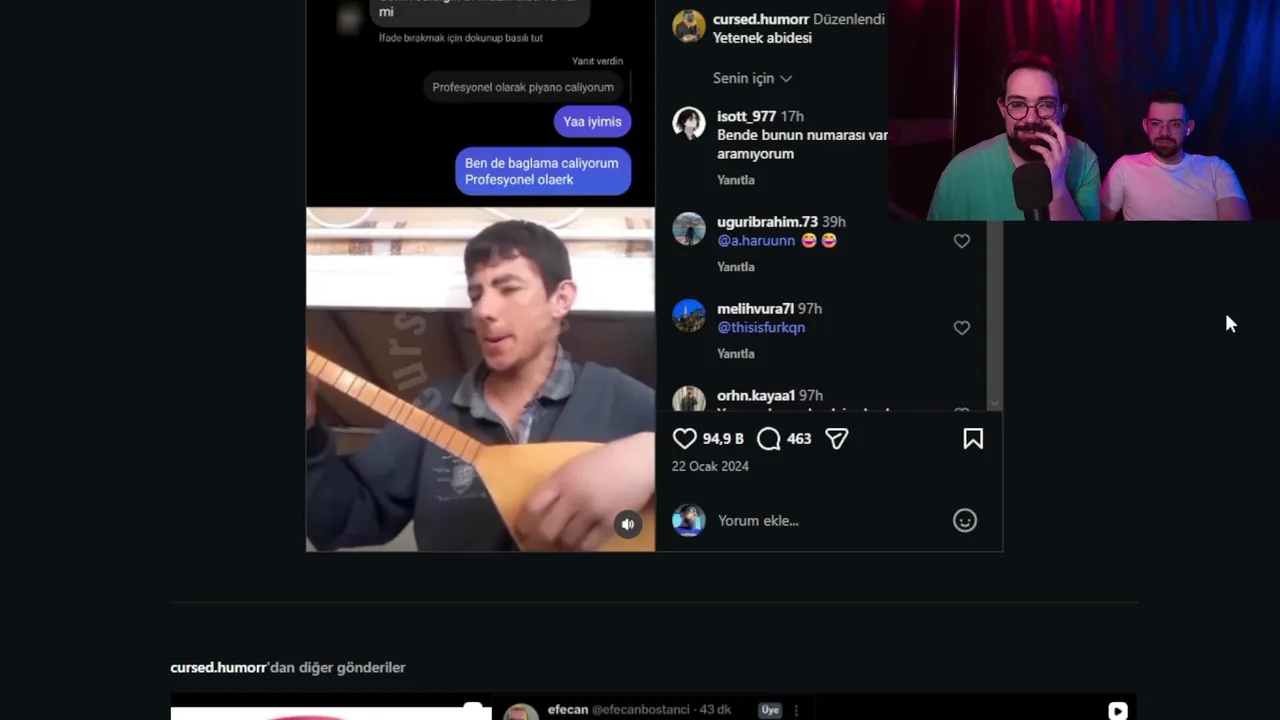Share post with paper plane icon
Image resolution: width=1280 pixels, height=720 pixels.
point(837,439)
